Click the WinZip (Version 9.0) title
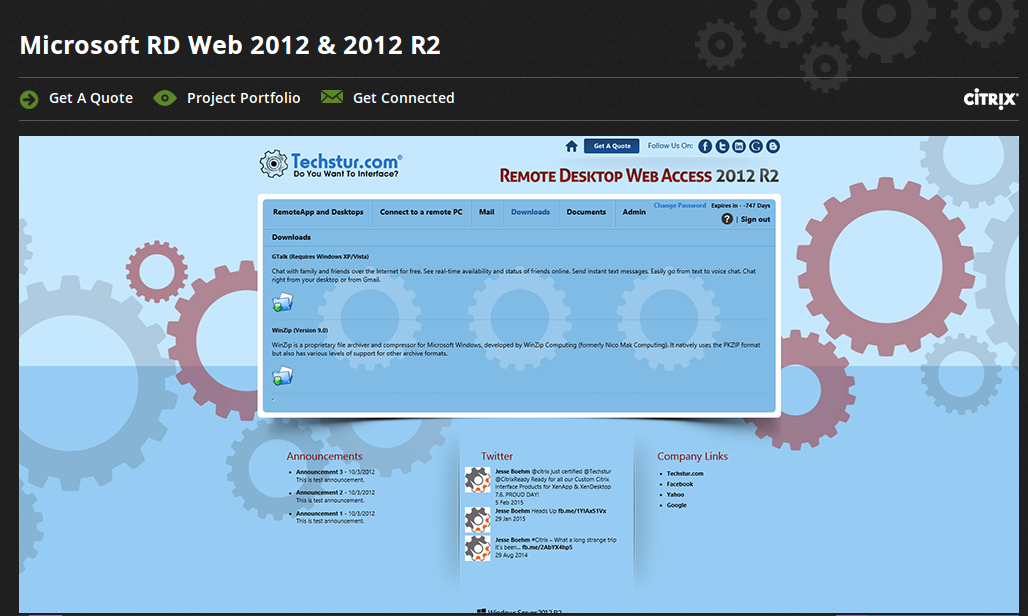 pos(300,330)
